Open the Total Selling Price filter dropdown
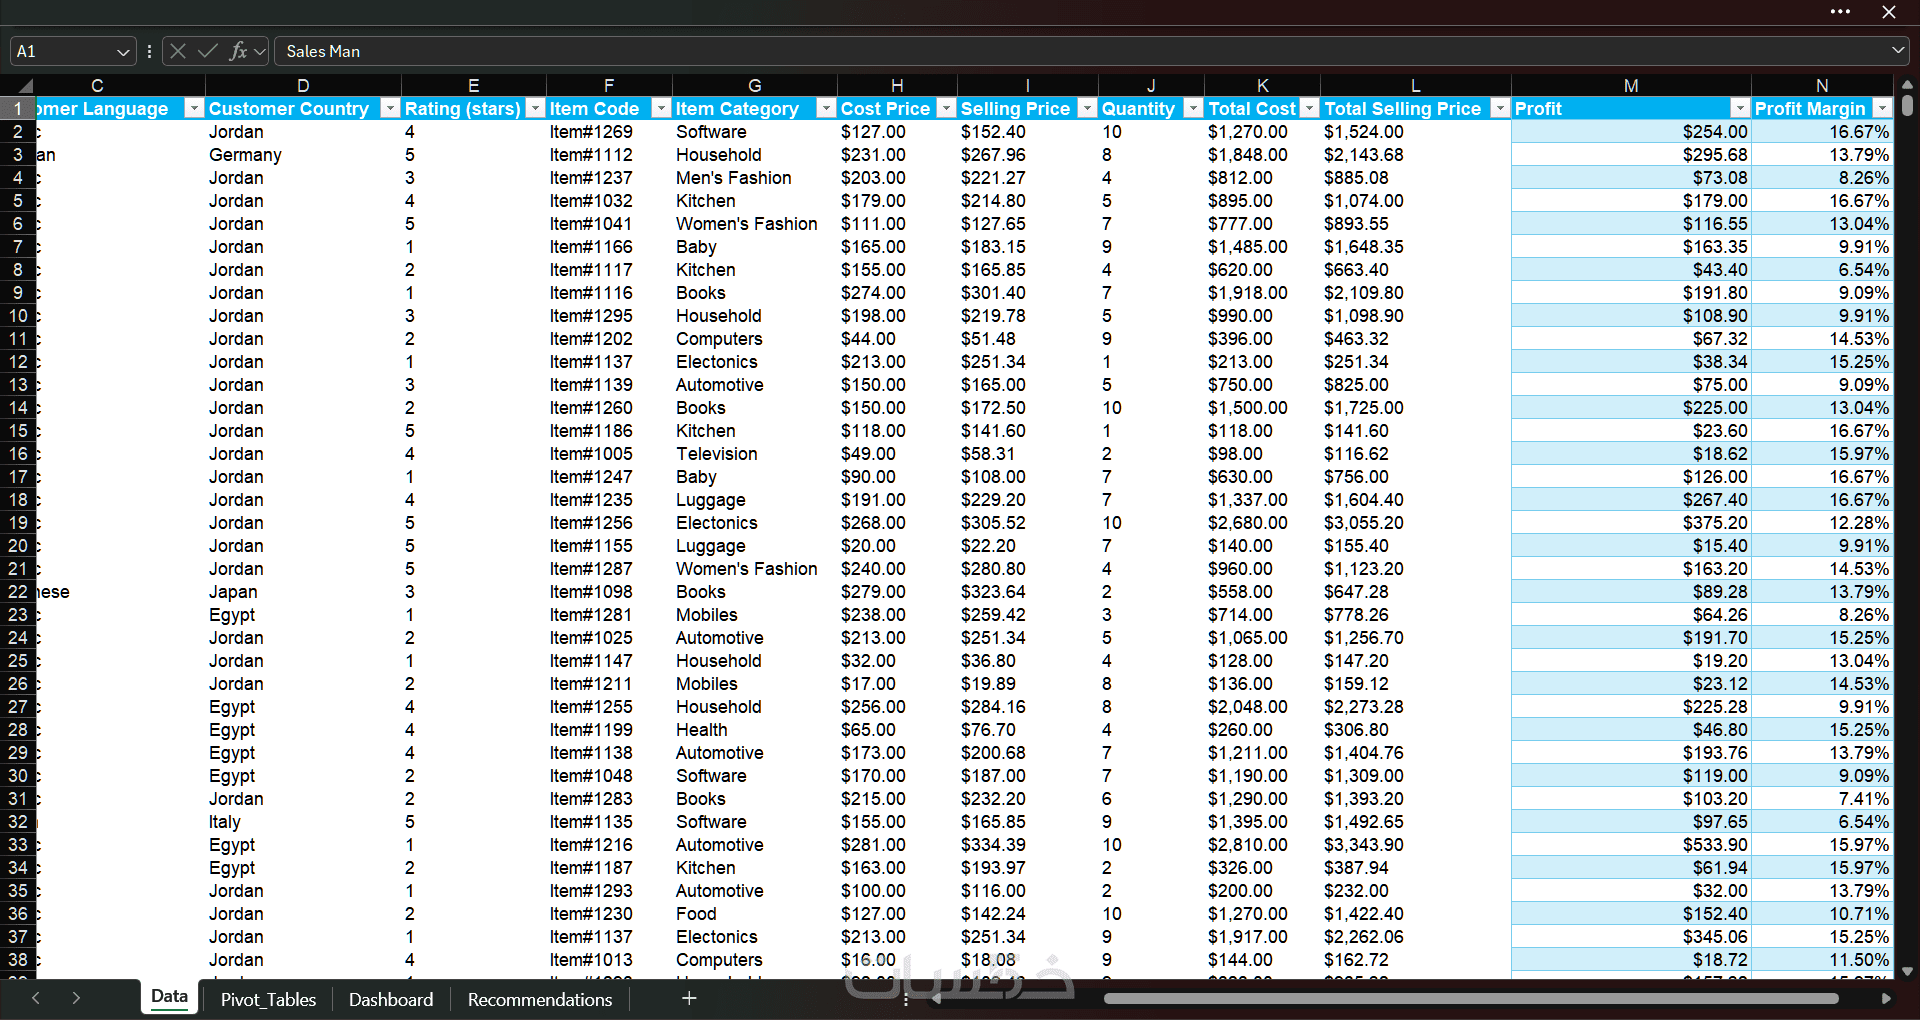Viewport: 1920px width, 1020px height. click(x=1499, y=108)
